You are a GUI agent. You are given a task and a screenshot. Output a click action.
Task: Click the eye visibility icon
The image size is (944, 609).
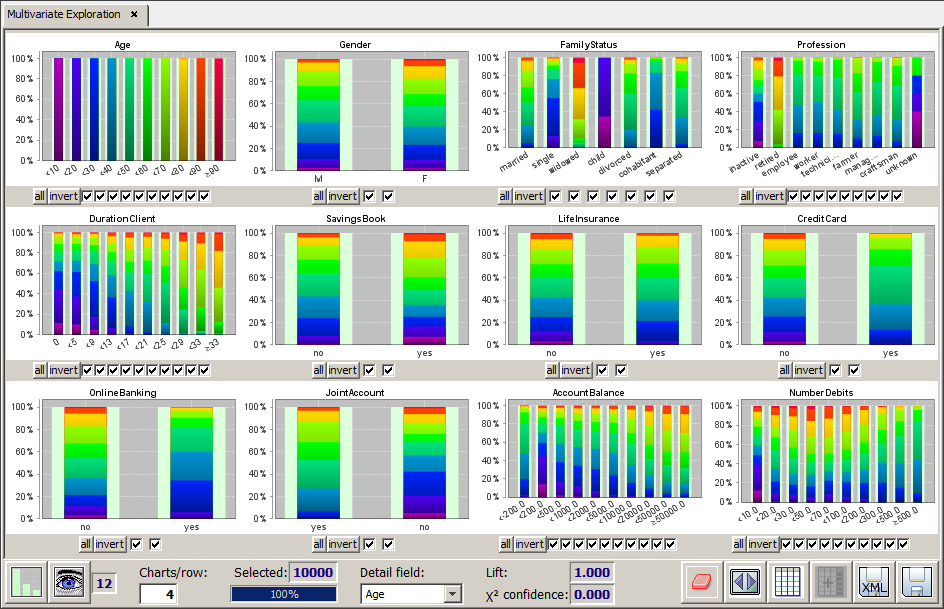tap(69, 582)
